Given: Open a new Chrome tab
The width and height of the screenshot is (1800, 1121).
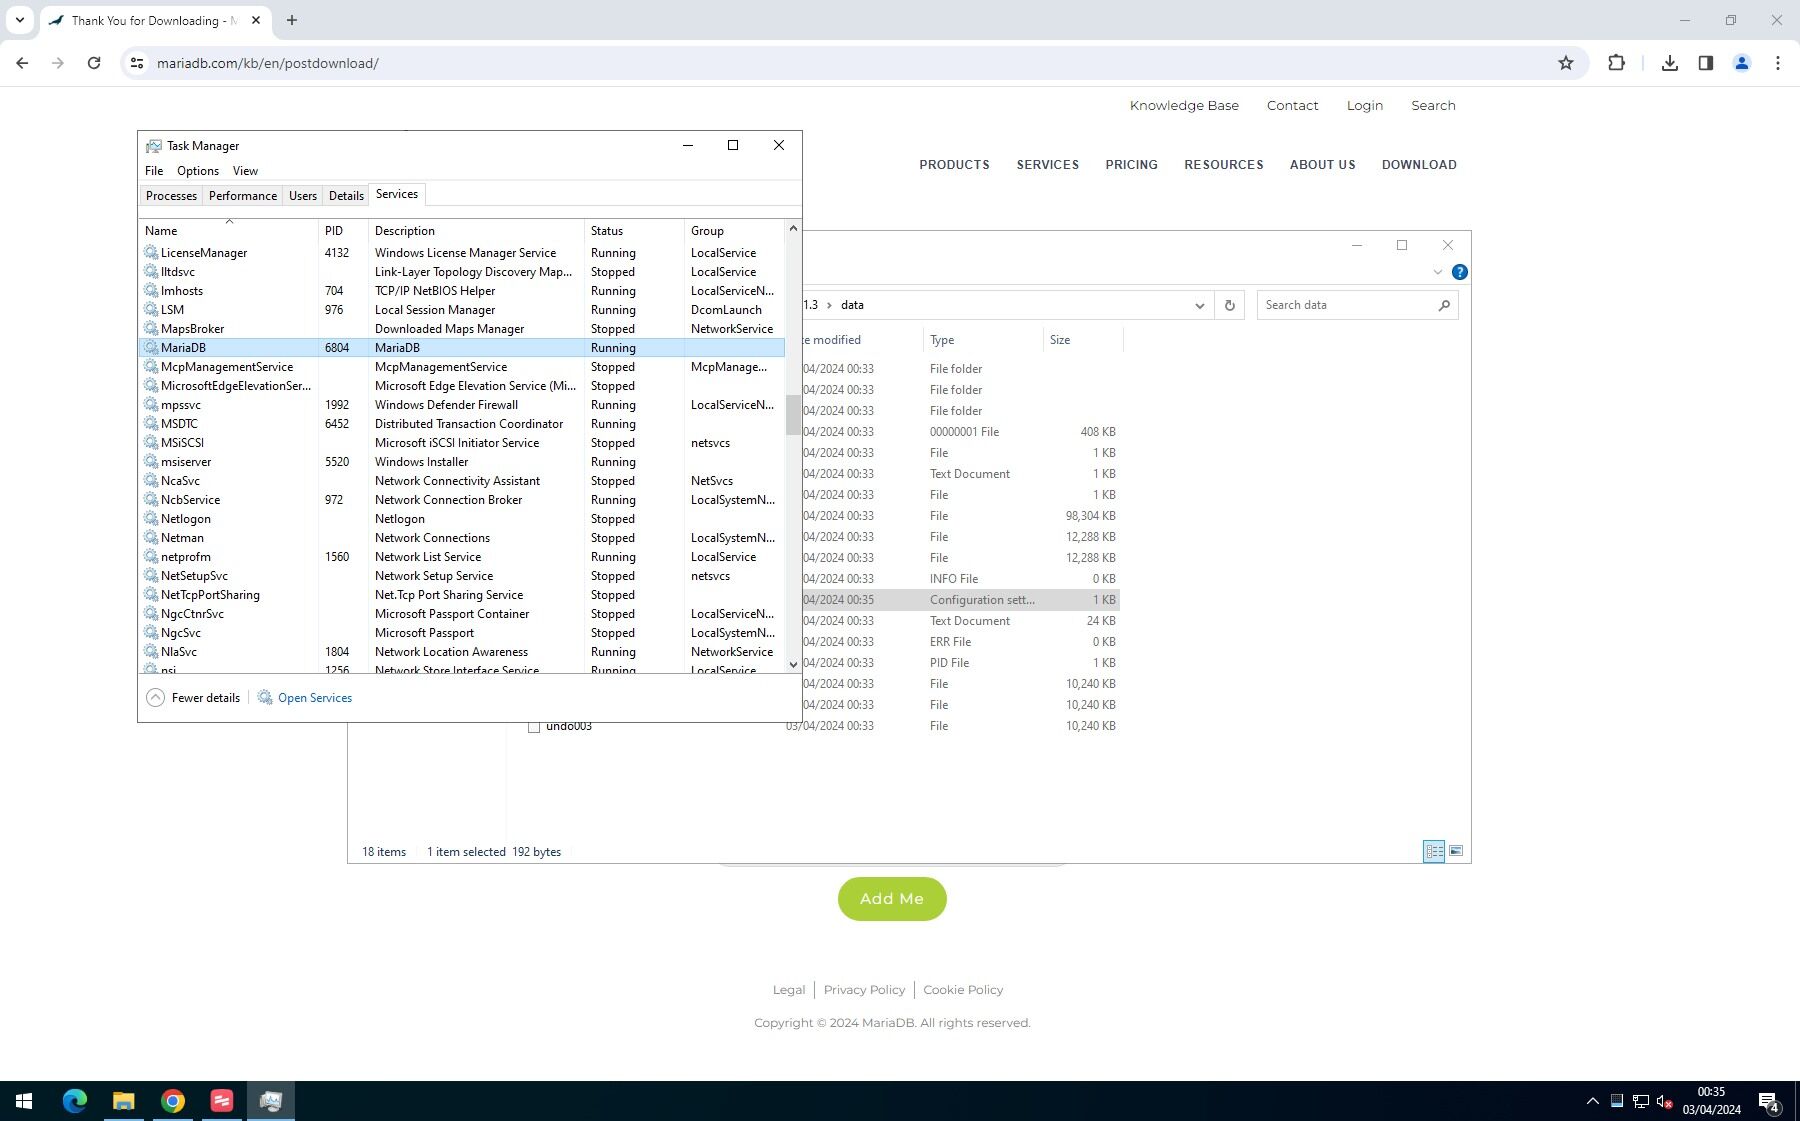Looking at the screenshot, I should (x=291, y=20).
